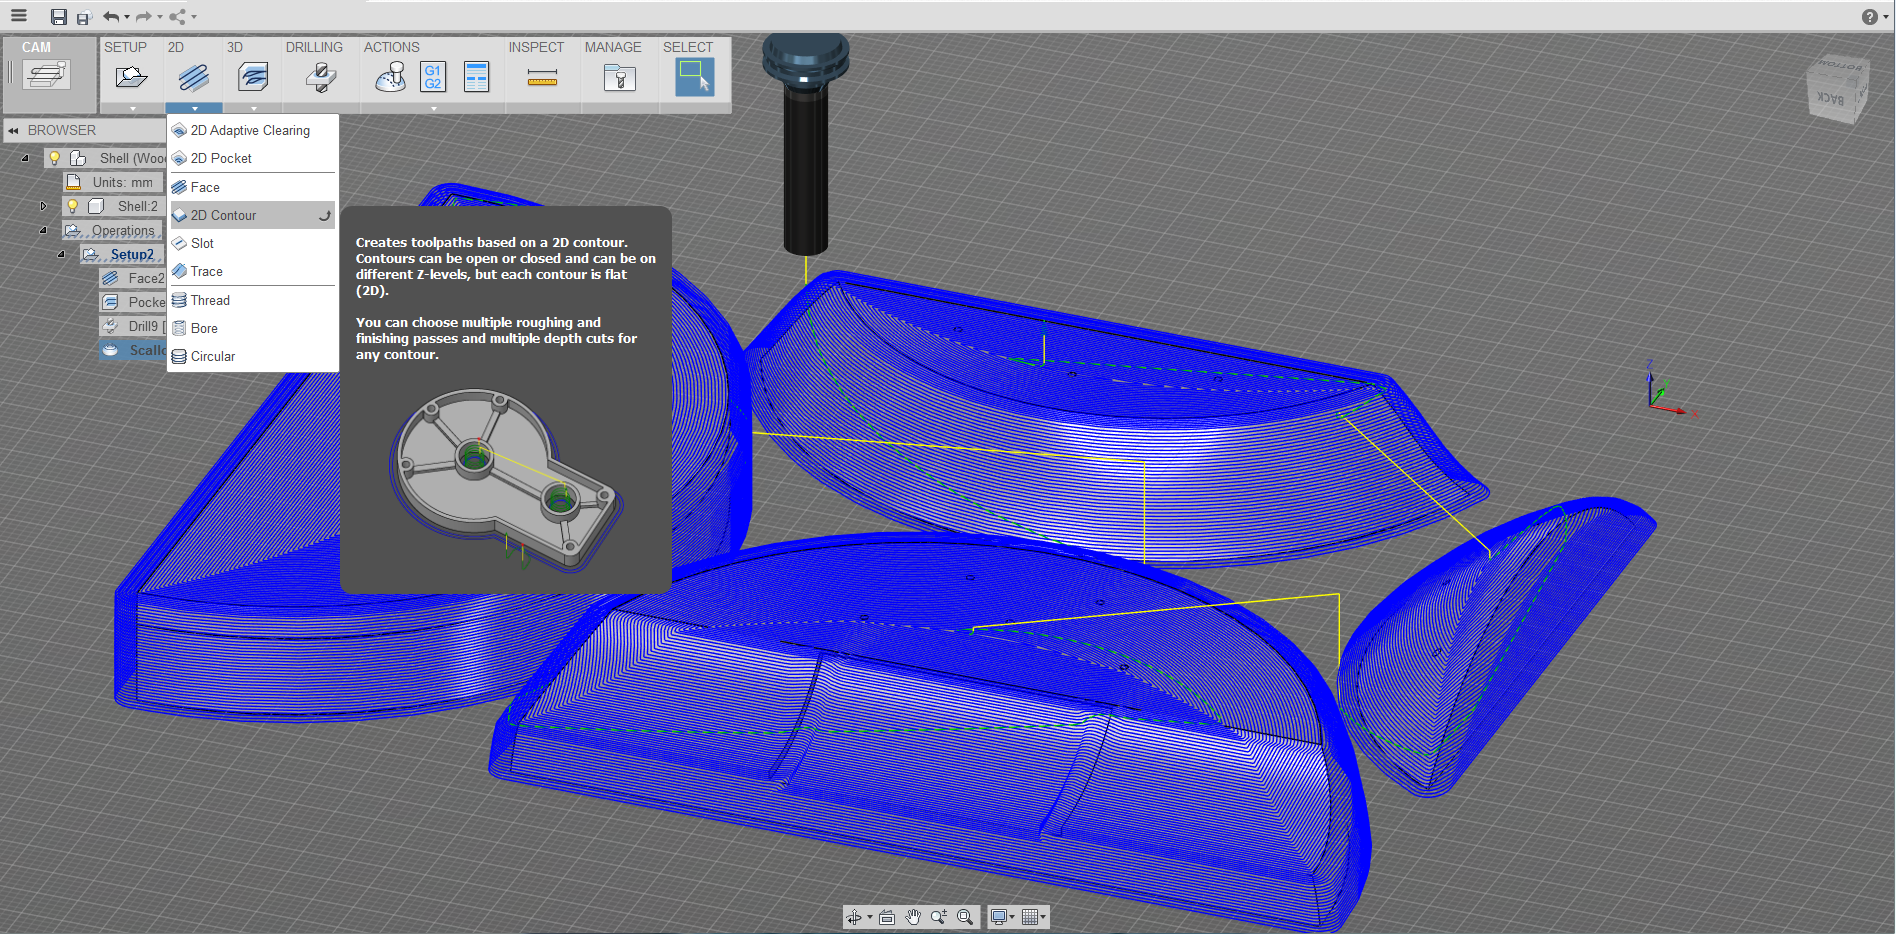
Task: Open the Undo history dropdown arrow
Action: pos(127,17)
